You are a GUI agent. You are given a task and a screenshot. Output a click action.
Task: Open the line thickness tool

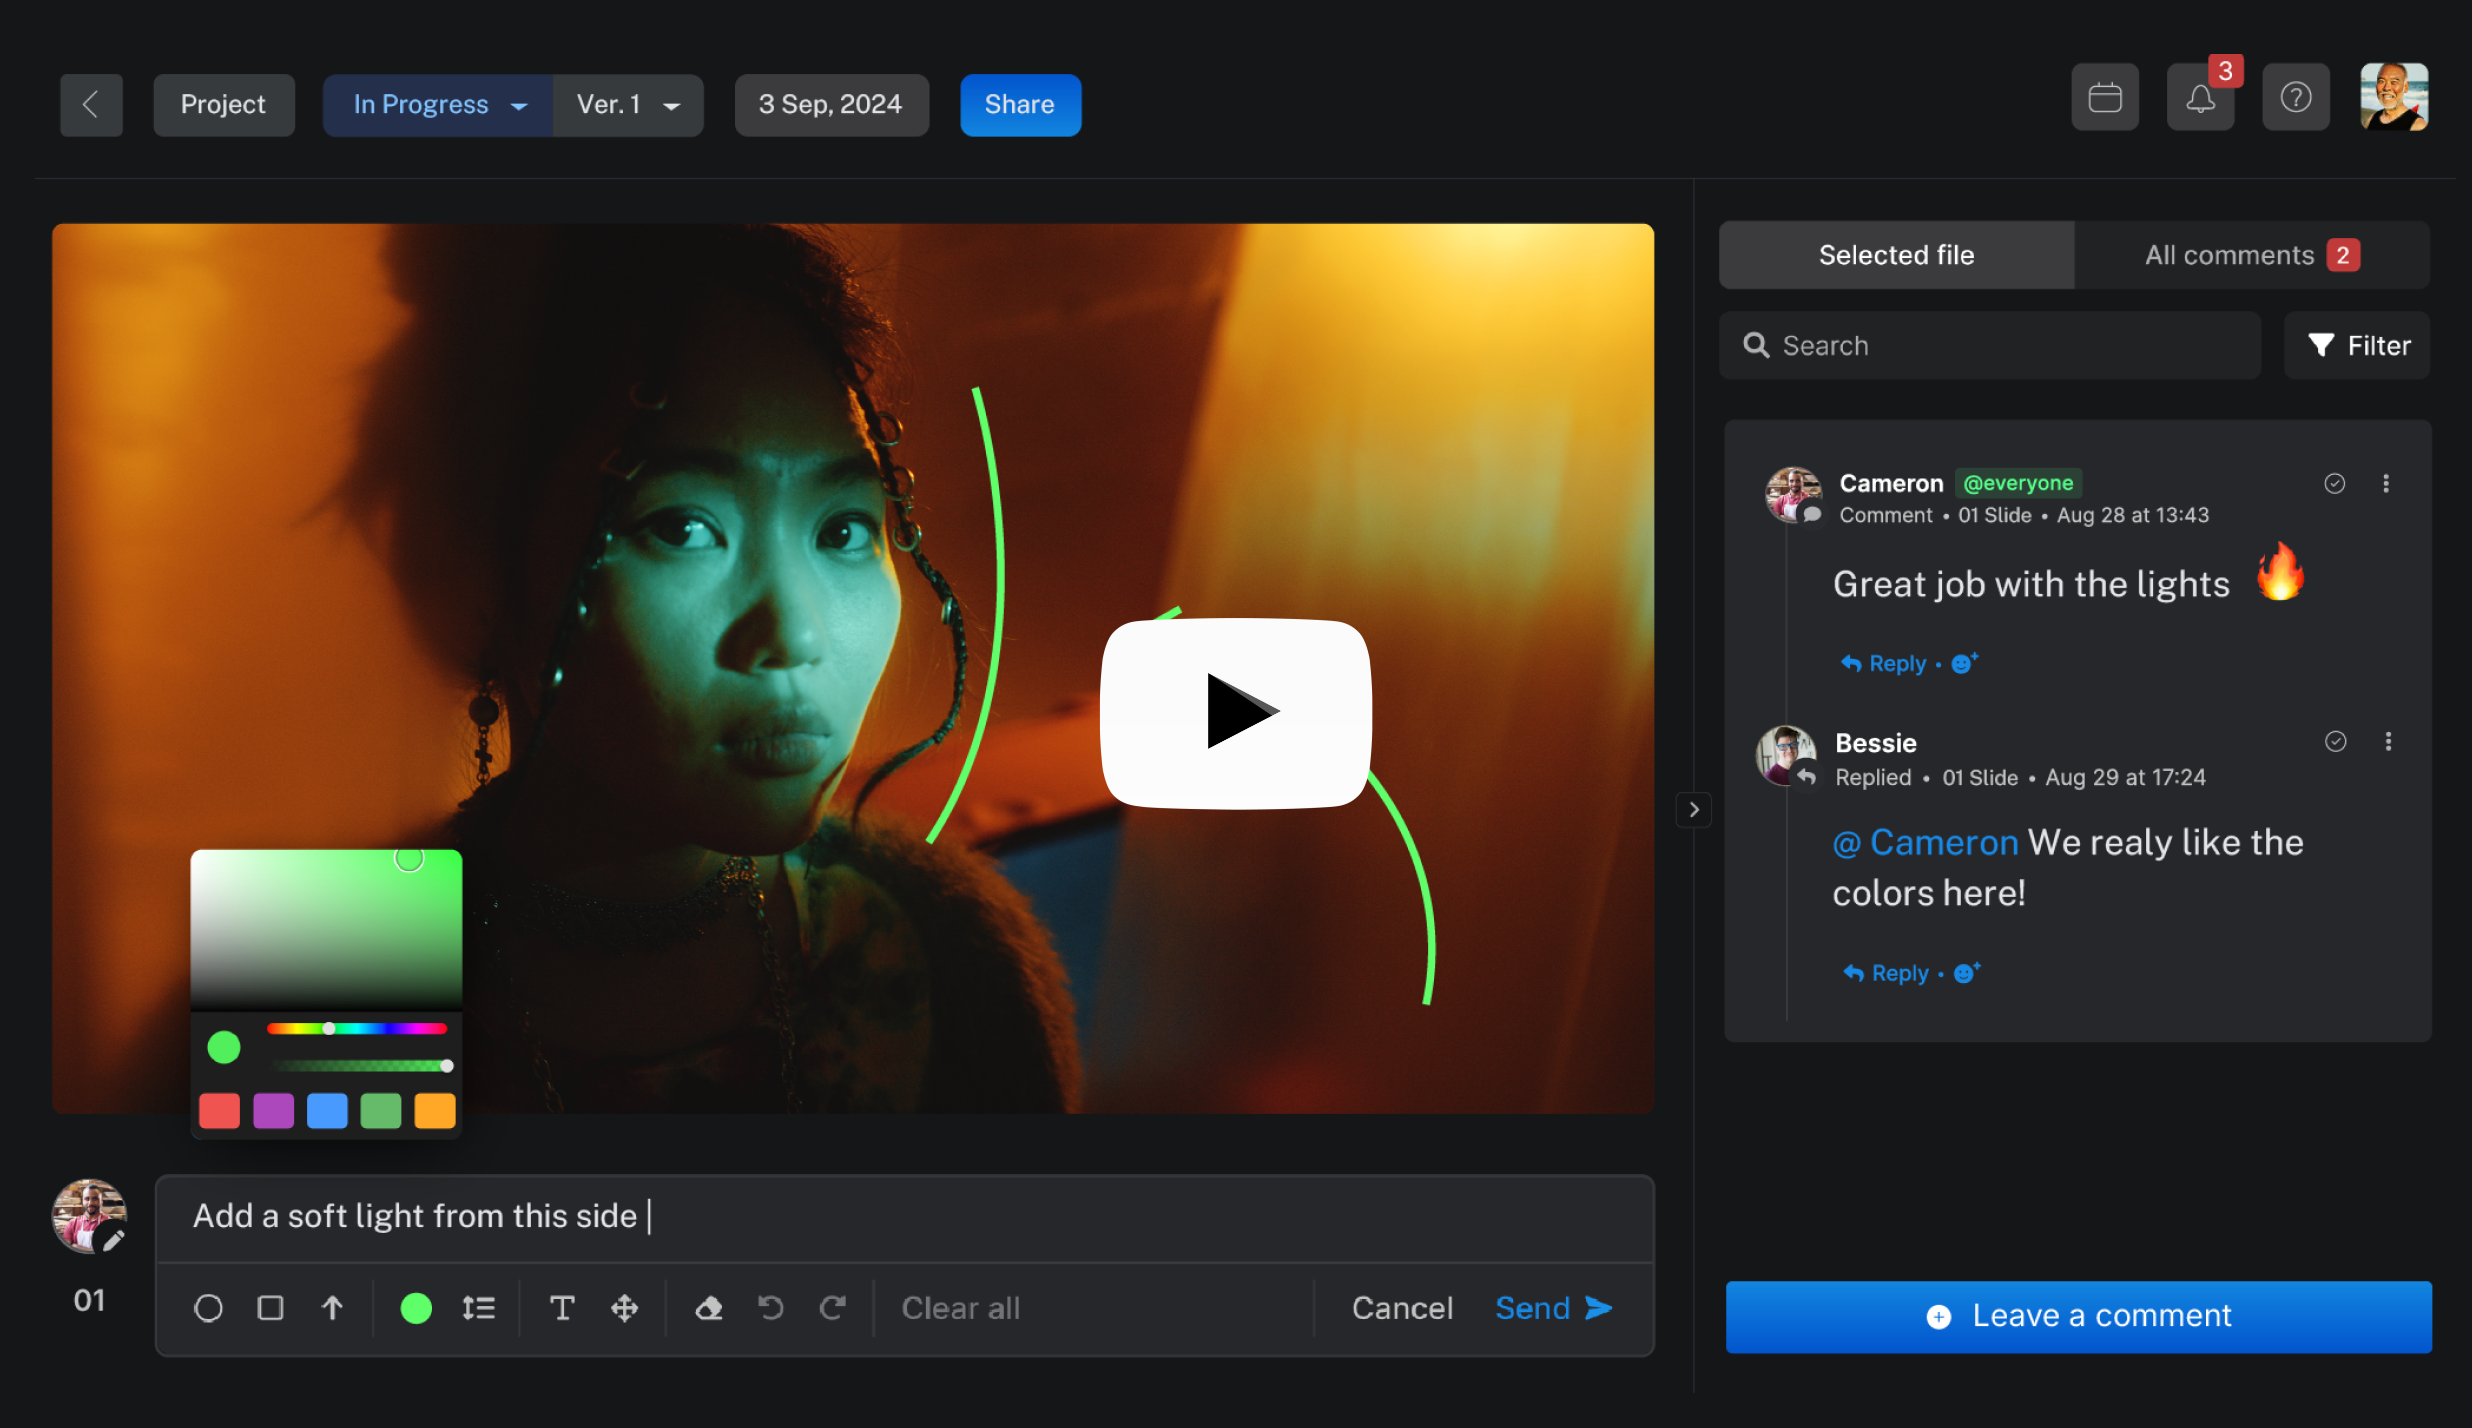[479, 1308]
